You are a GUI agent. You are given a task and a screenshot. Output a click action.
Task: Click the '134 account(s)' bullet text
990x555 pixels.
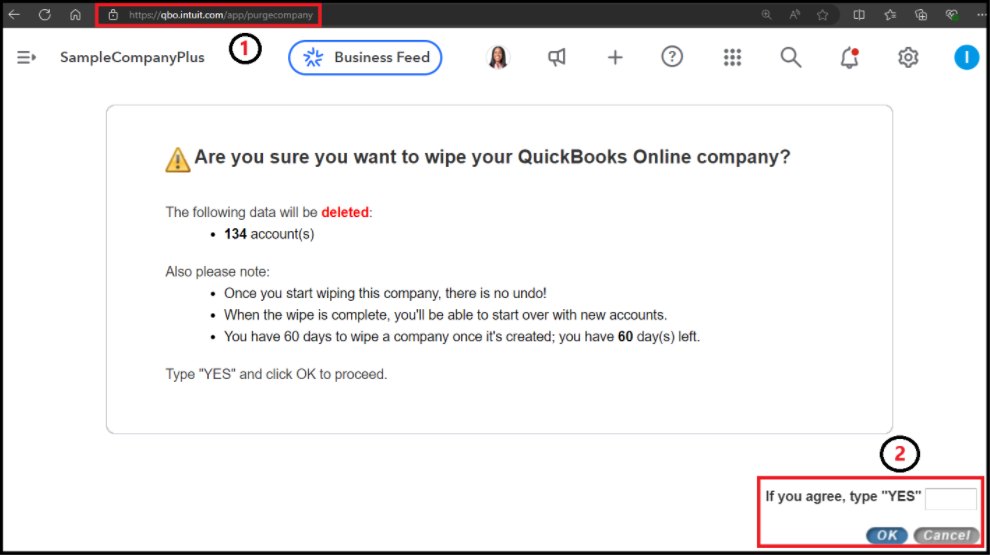click(x=269, y=234)
